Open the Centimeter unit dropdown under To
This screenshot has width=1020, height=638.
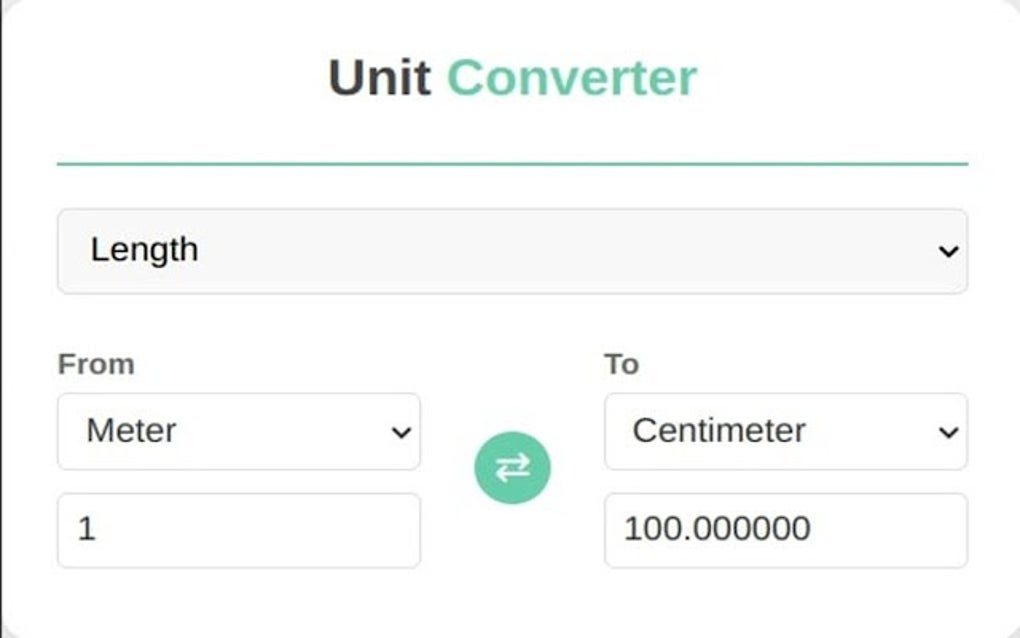tap(785, 431)
